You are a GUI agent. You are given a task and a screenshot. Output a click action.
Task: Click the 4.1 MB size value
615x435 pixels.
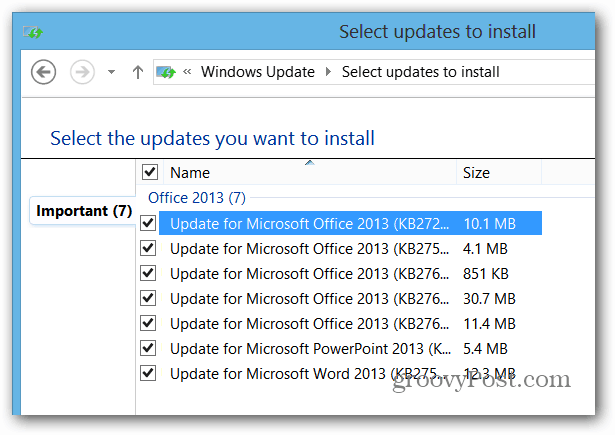coord(485,249)
